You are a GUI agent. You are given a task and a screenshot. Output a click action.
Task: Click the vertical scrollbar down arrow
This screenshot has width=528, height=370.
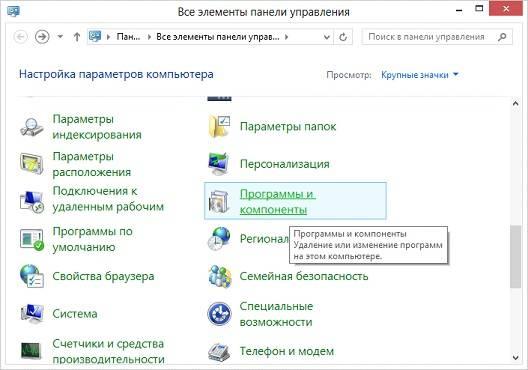pyautogui.click(x=516, y=358)
